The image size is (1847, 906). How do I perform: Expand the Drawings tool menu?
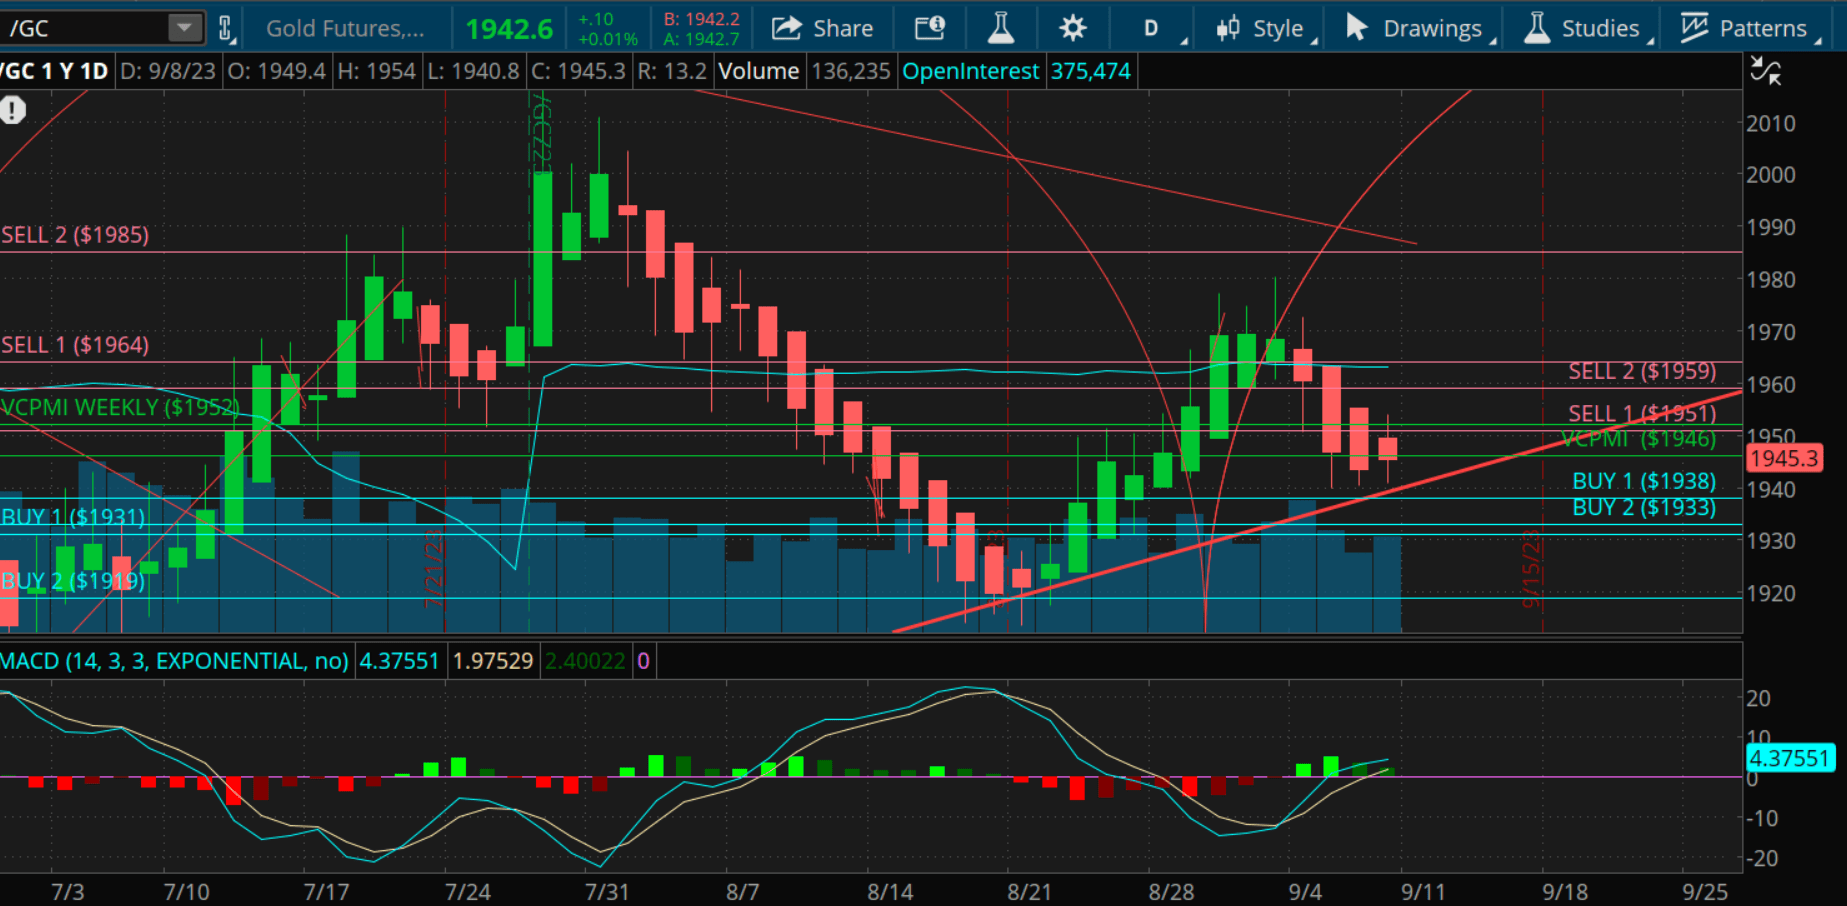(1418, 28)
